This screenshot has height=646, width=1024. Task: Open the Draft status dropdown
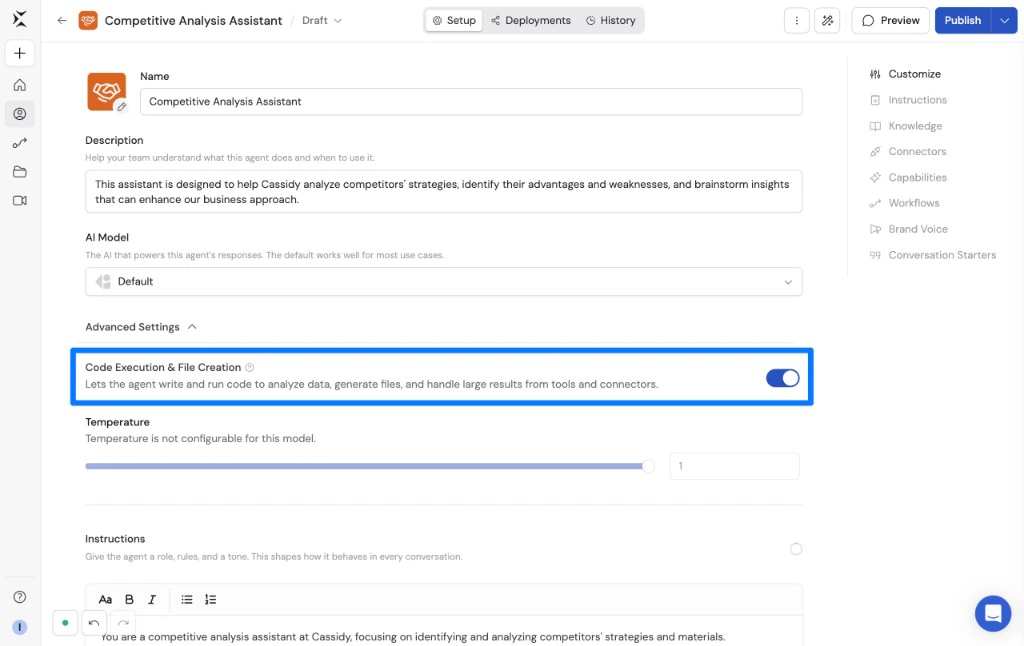[x=322, y=20]
